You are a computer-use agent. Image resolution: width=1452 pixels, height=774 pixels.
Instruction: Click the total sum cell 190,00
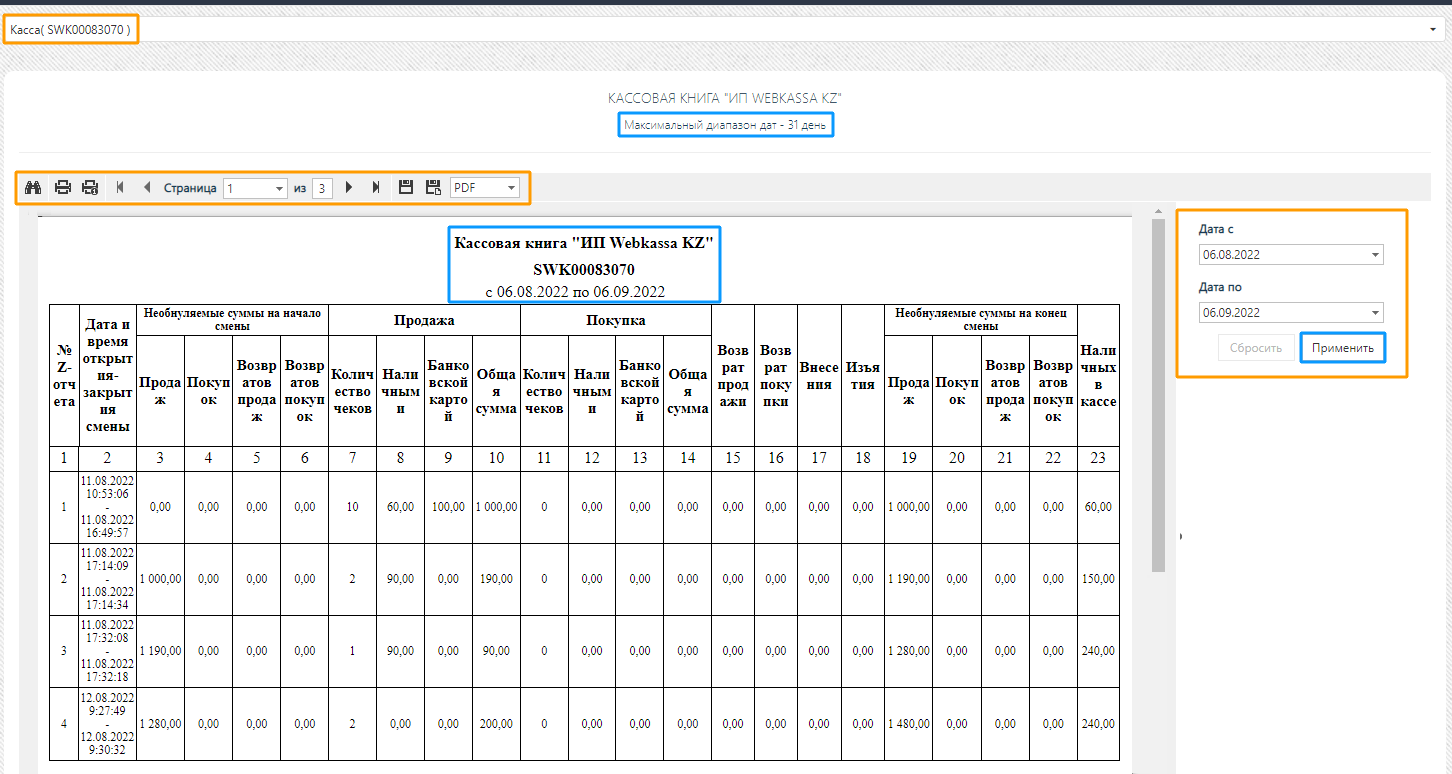(x=497, y=579)
